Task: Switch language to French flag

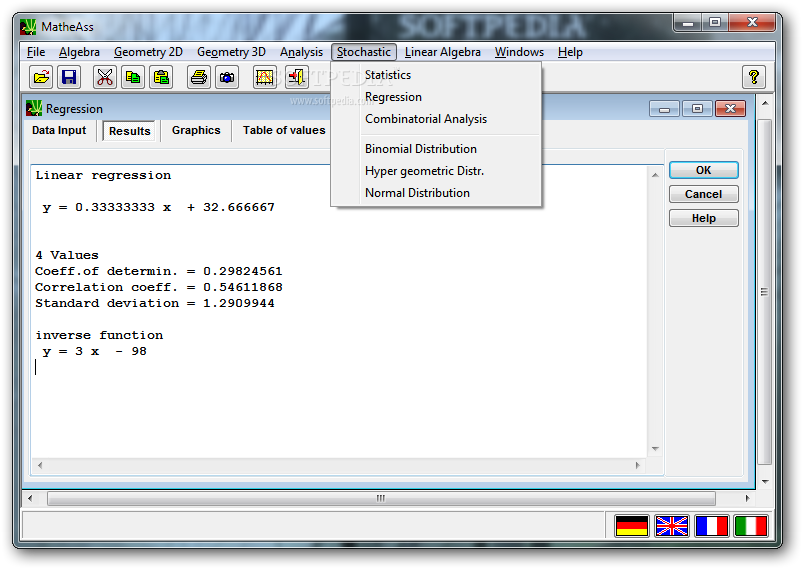Action: click(711, 526)
